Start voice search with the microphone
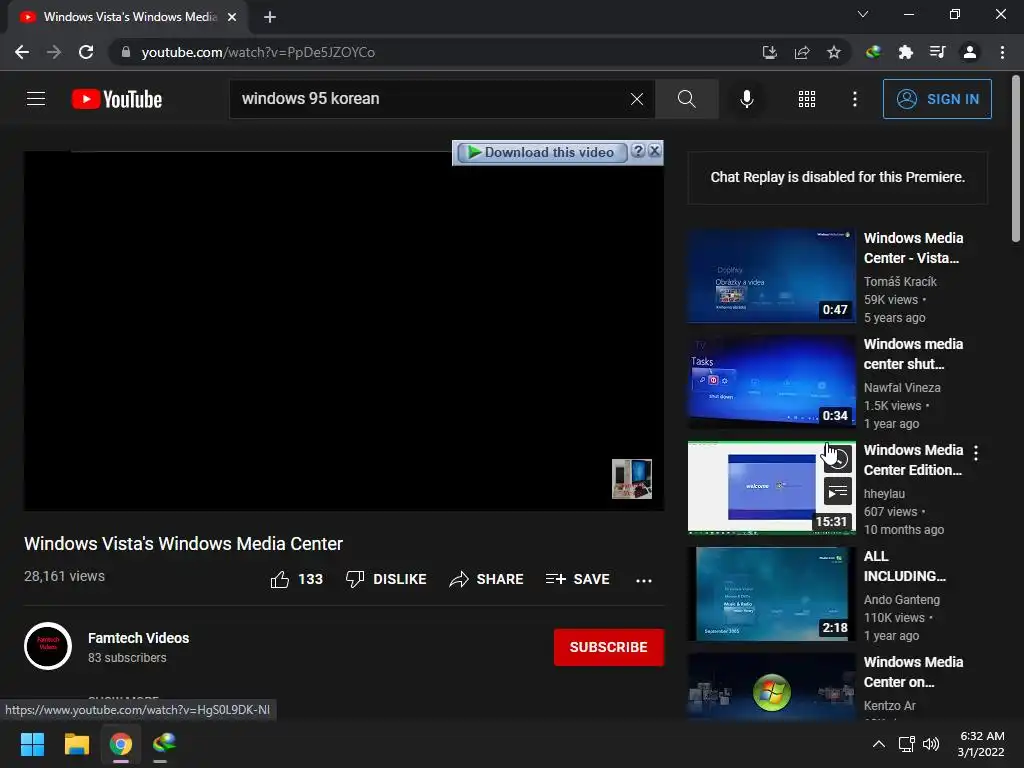The image size is (1024, 768). click(x=747, y=99)
